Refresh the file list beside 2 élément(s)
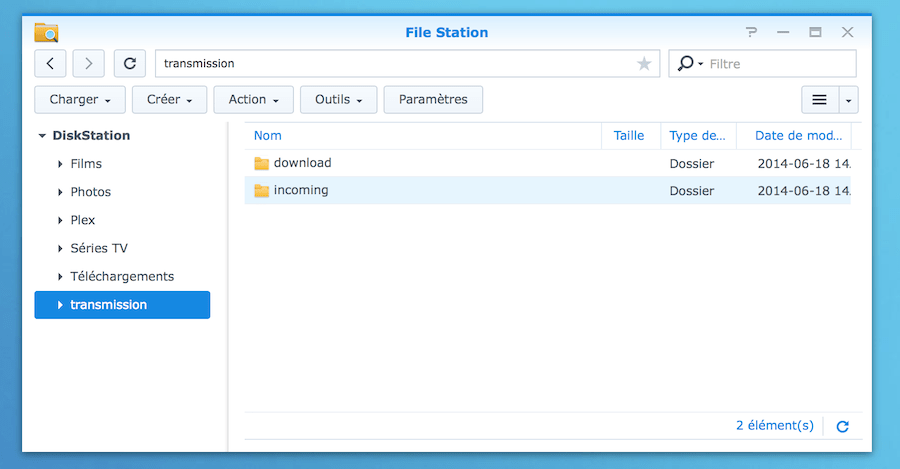This screenshot has height=469, width=900. (x=843, y=427)
